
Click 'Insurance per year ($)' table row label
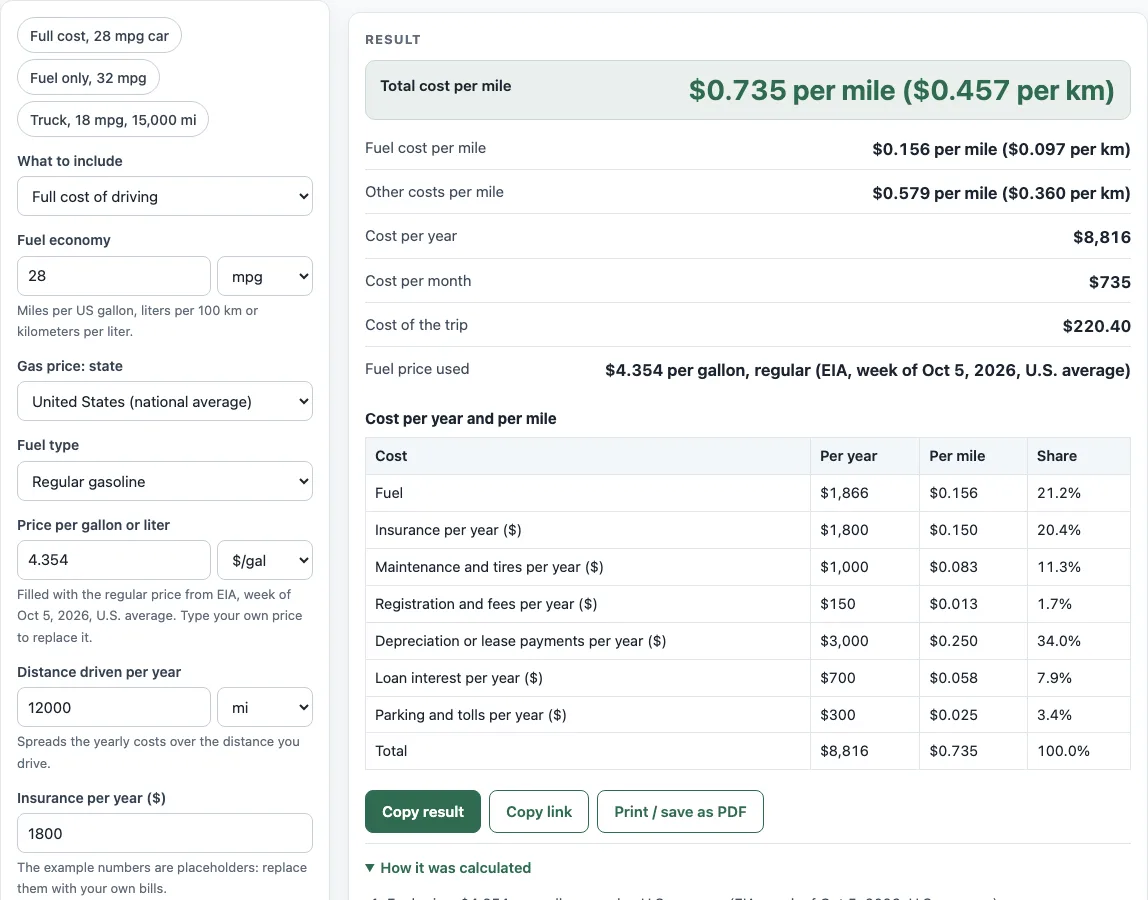pos(448,529)
